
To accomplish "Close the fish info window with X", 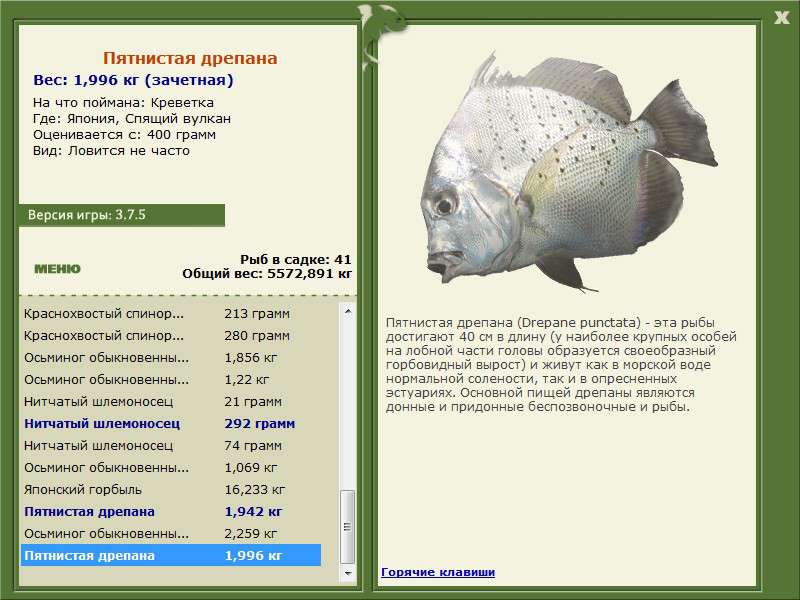I will point(781,18).
